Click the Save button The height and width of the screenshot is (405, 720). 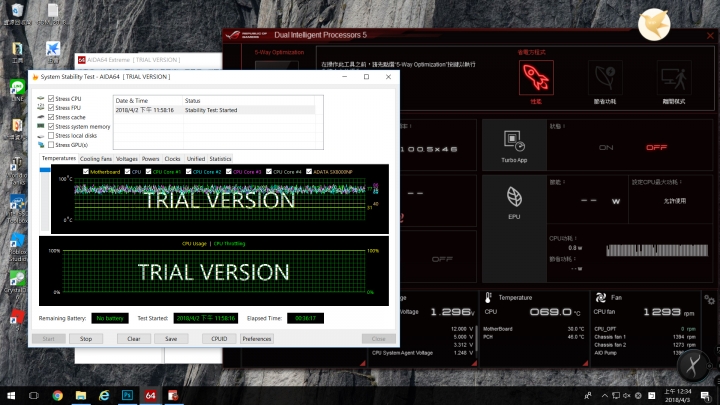click(x=171, y=339)
